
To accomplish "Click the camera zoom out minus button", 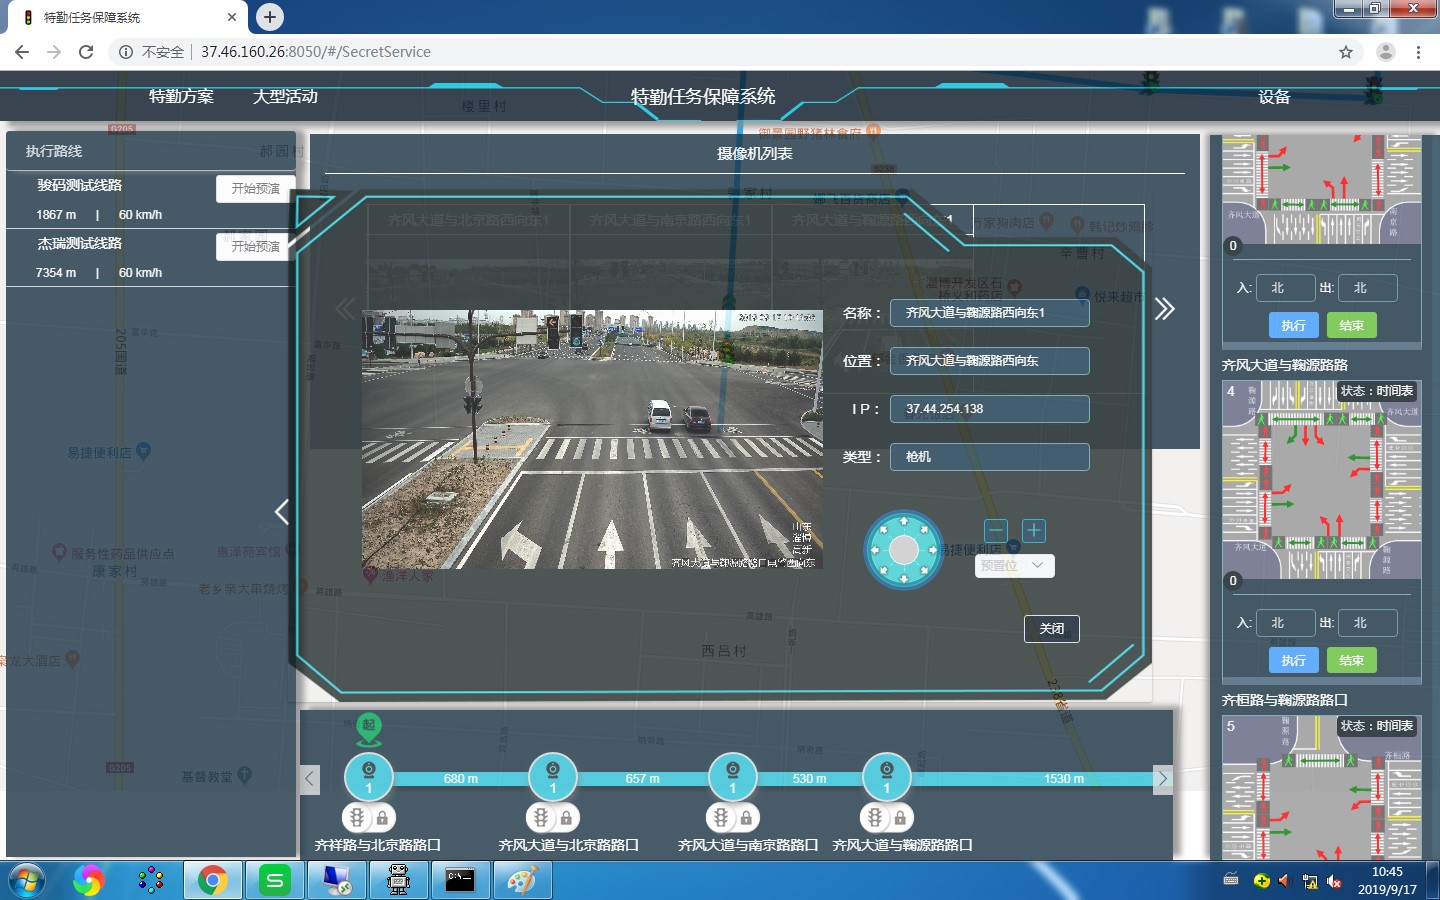I will pos(996,531).
